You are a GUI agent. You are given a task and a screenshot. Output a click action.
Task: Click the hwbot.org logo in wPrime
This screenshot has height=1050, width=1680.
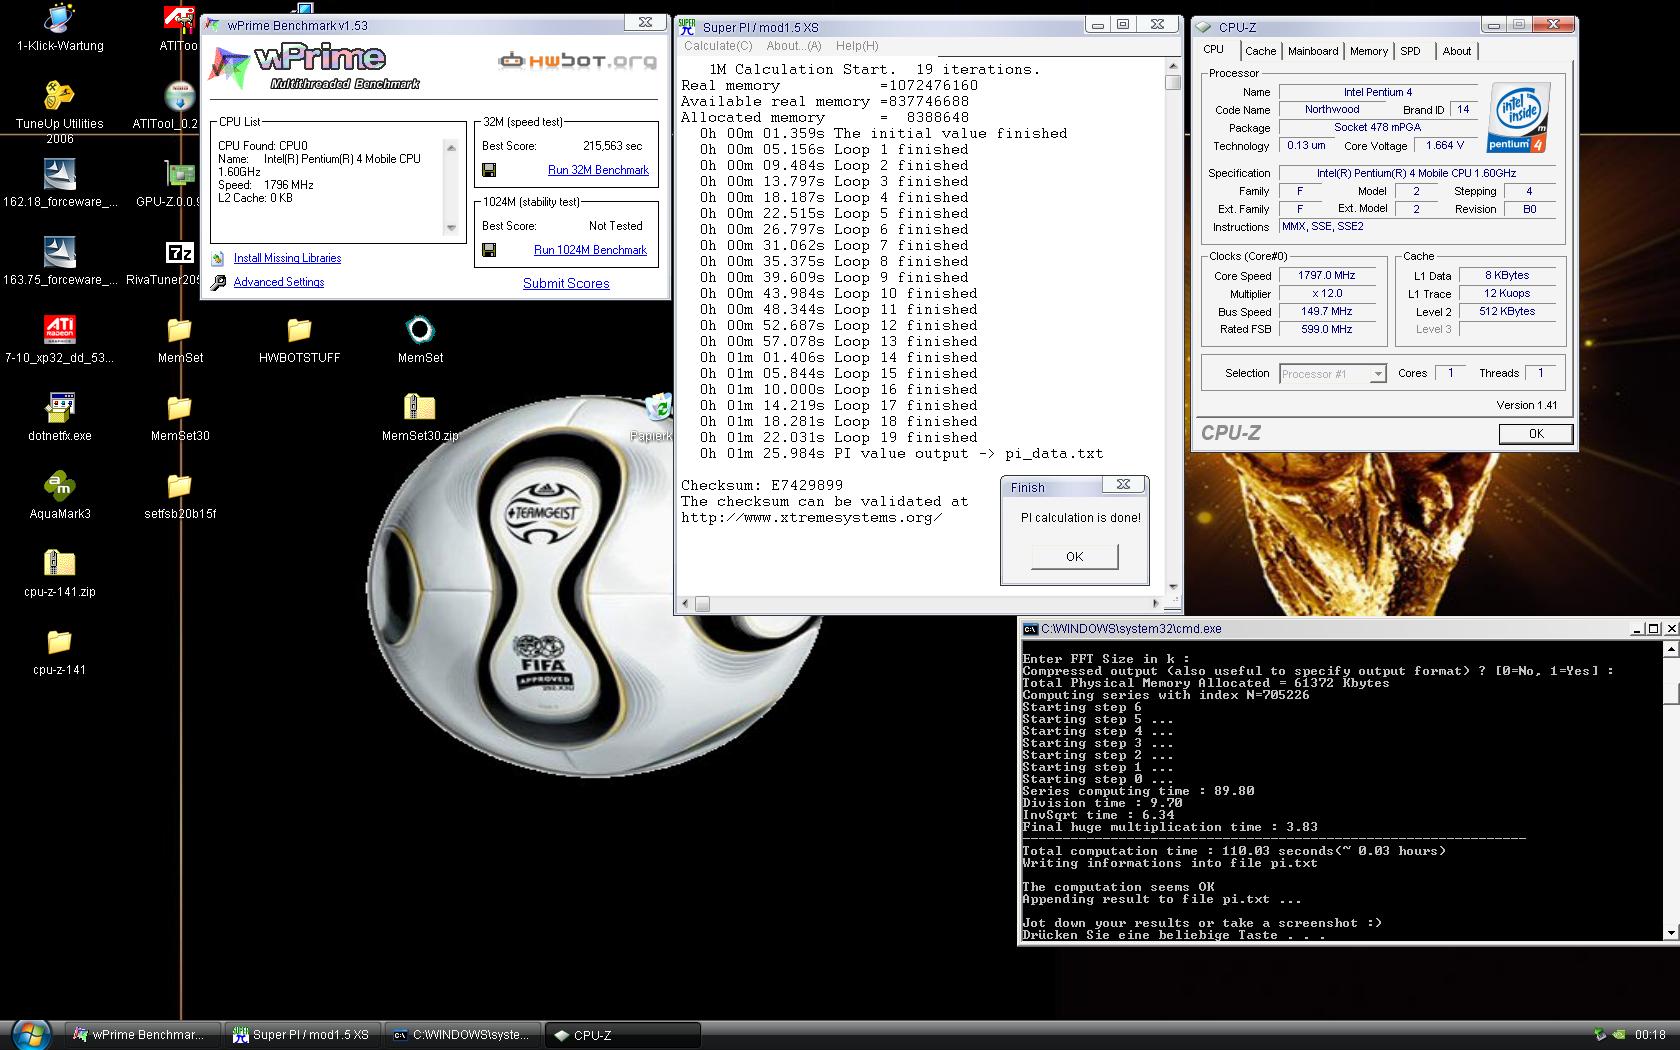coord(578,61)
